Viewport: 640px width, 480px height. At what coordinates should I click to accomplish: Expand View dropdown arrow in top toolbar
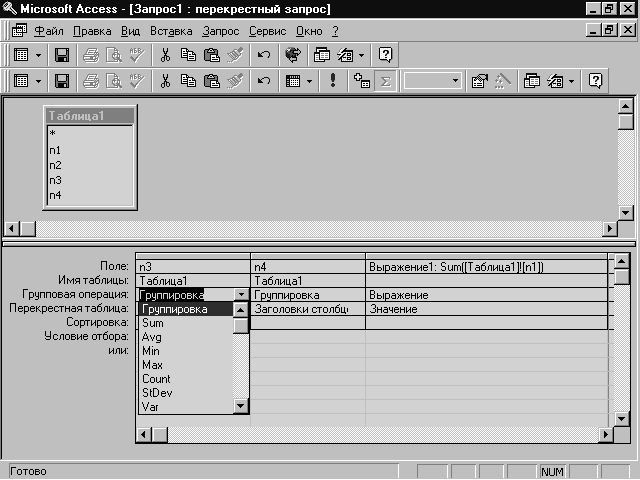click(38, 55)
